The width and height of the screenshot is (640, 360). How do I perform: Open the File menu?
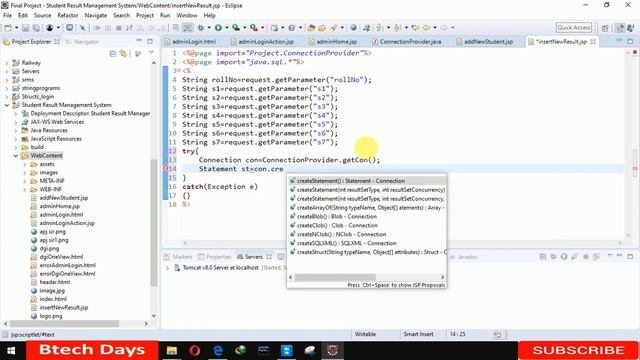tap(7, 15)
